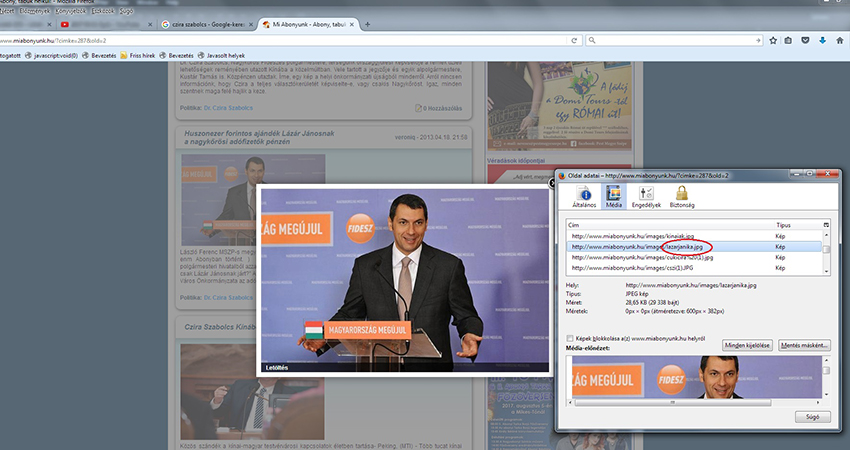Image resolution: width=850 pixels, height=450 pixels.
Task: Click the javascript:void(0) bookmark
Action: [x=51, y=55]
